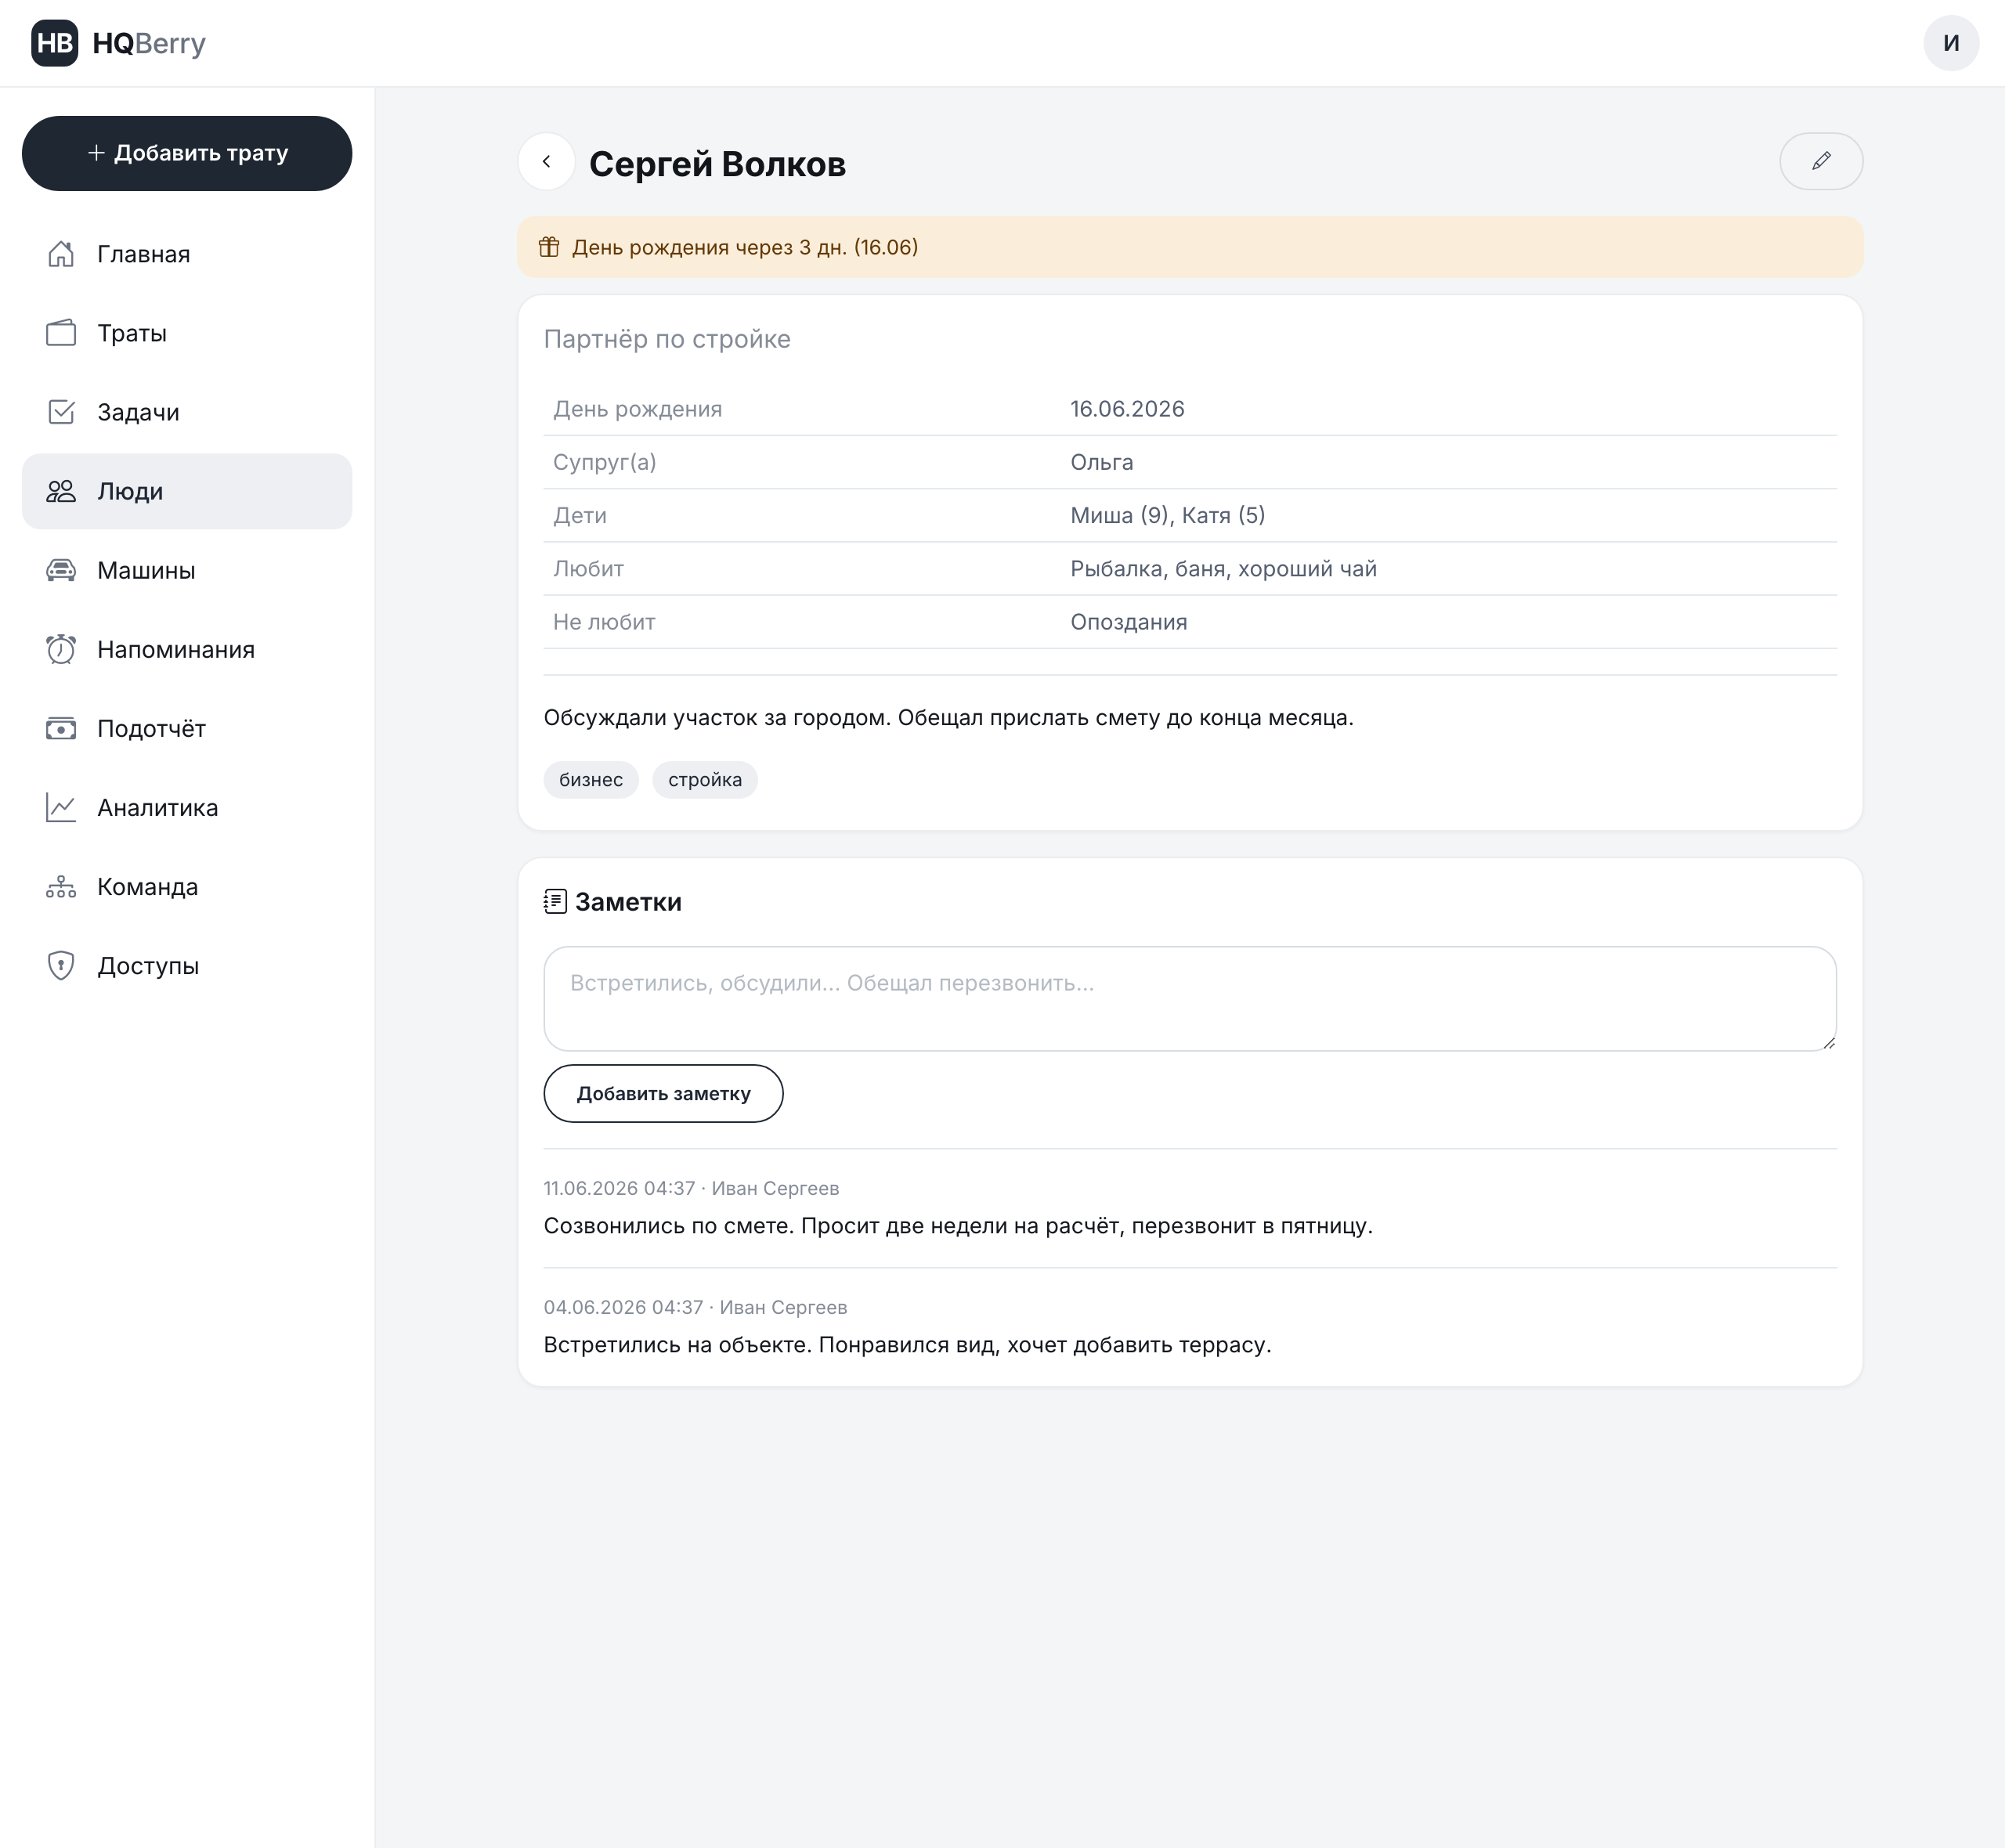This screenshot has height=1848, width=2005.
Task: Open Подотчёт section
Action: click(x=187, y=728)
